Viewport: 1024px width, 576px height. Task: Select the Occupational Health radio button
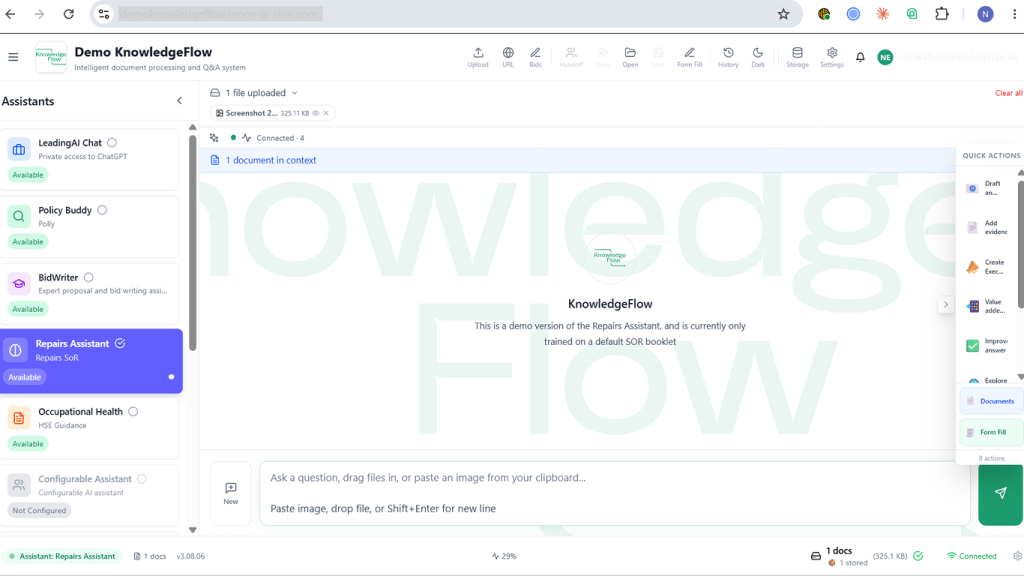click(x=133, y=411)
